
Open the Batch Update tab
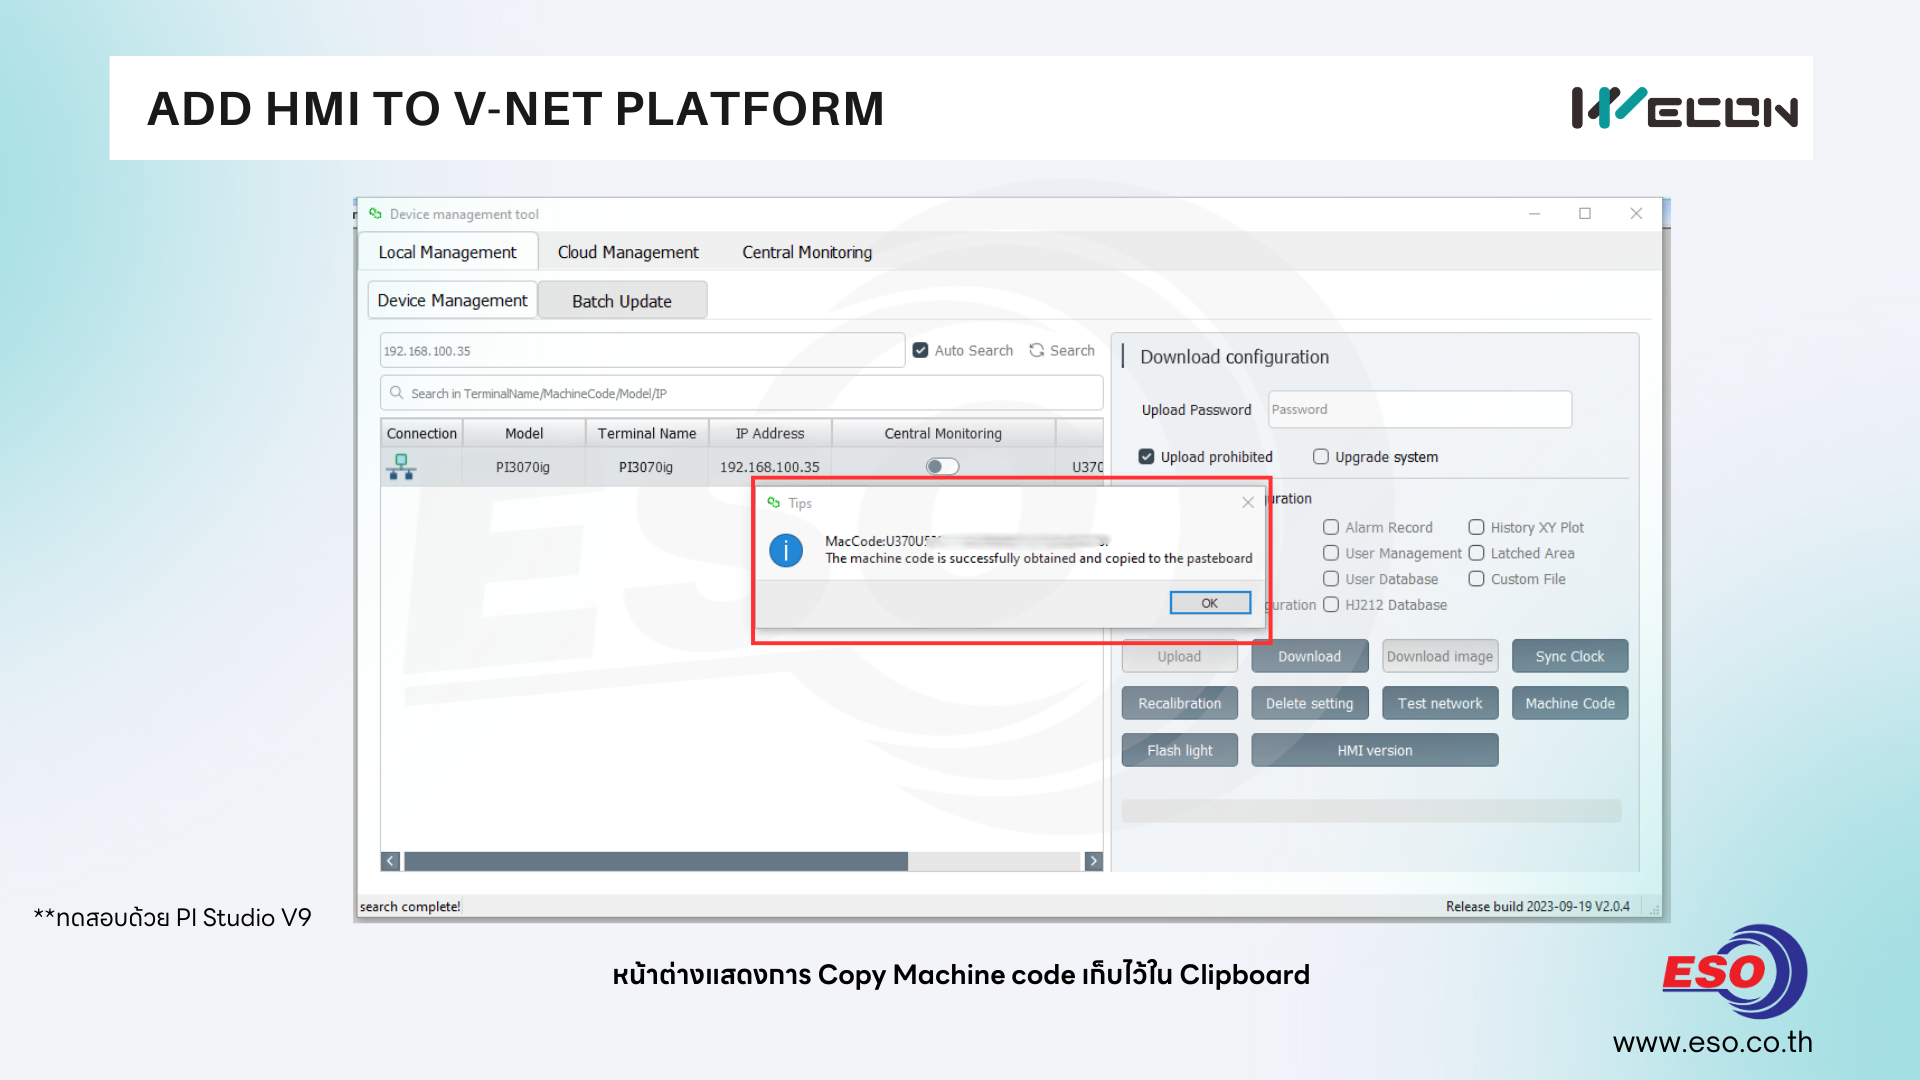pos(621,301)
